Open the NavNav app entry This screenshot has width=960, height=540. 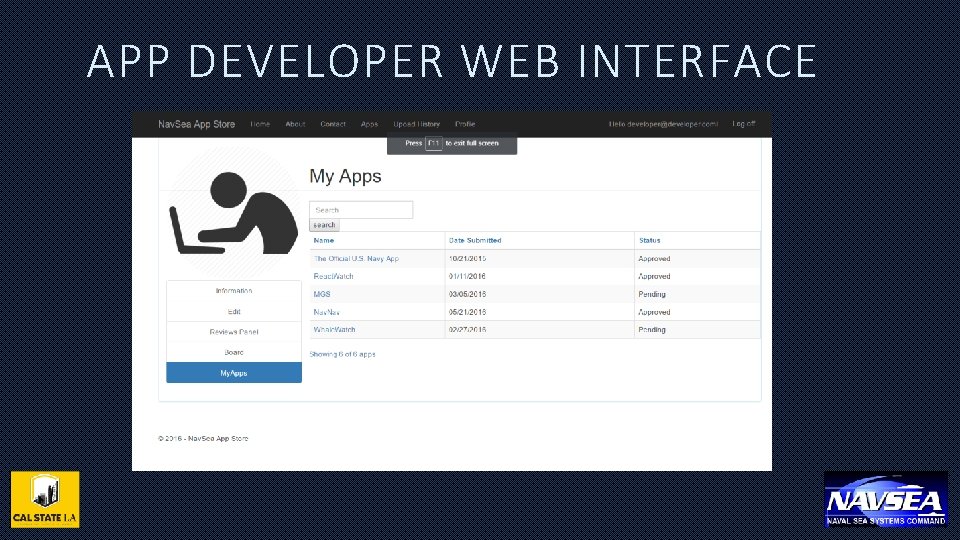[326, 312]
